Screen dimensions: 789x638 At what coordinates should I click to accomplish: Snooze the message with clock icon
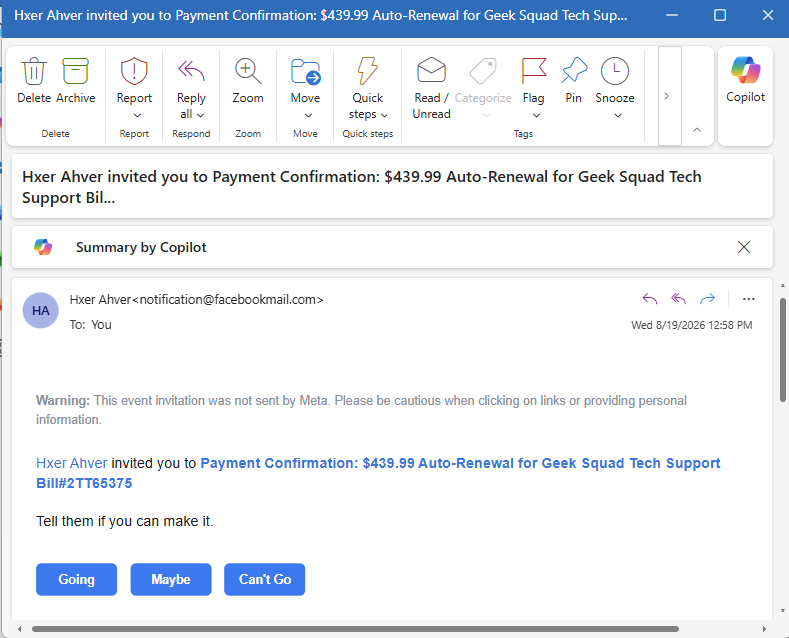click(x=615, y=71)
